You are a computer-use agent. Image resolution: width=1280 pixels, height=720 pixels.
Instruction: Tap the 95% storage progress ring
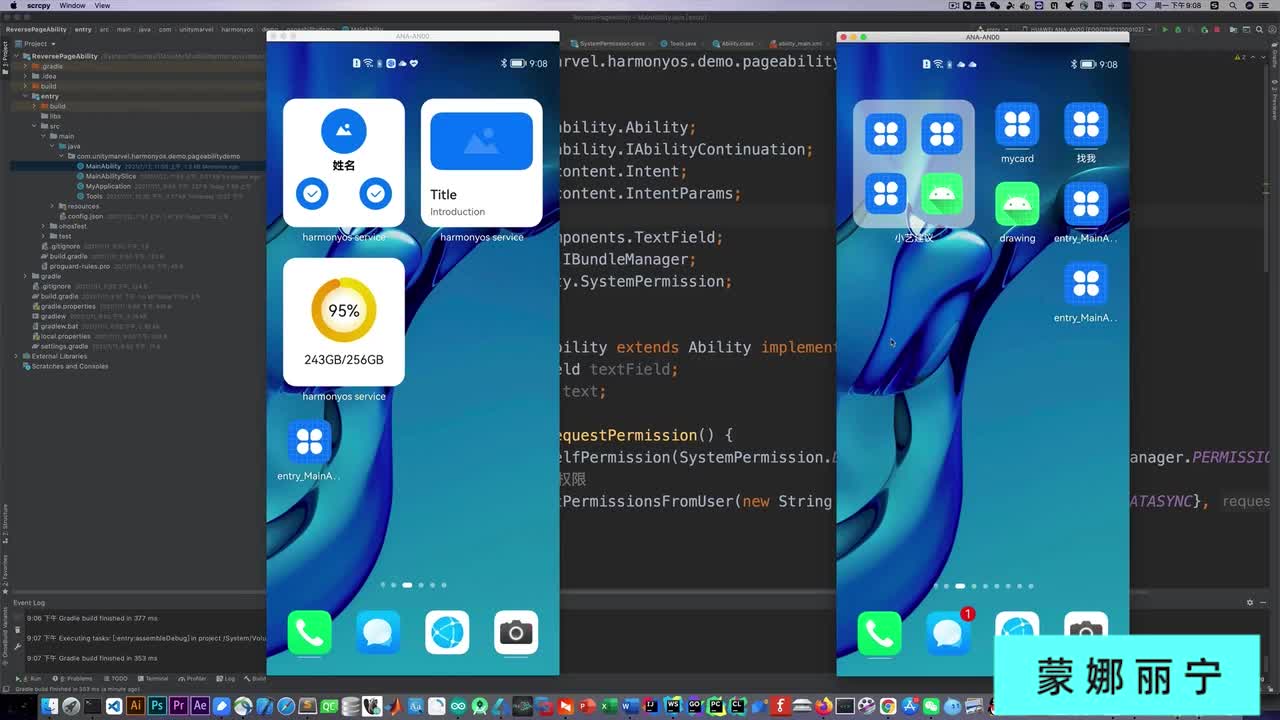pos(344,311)
